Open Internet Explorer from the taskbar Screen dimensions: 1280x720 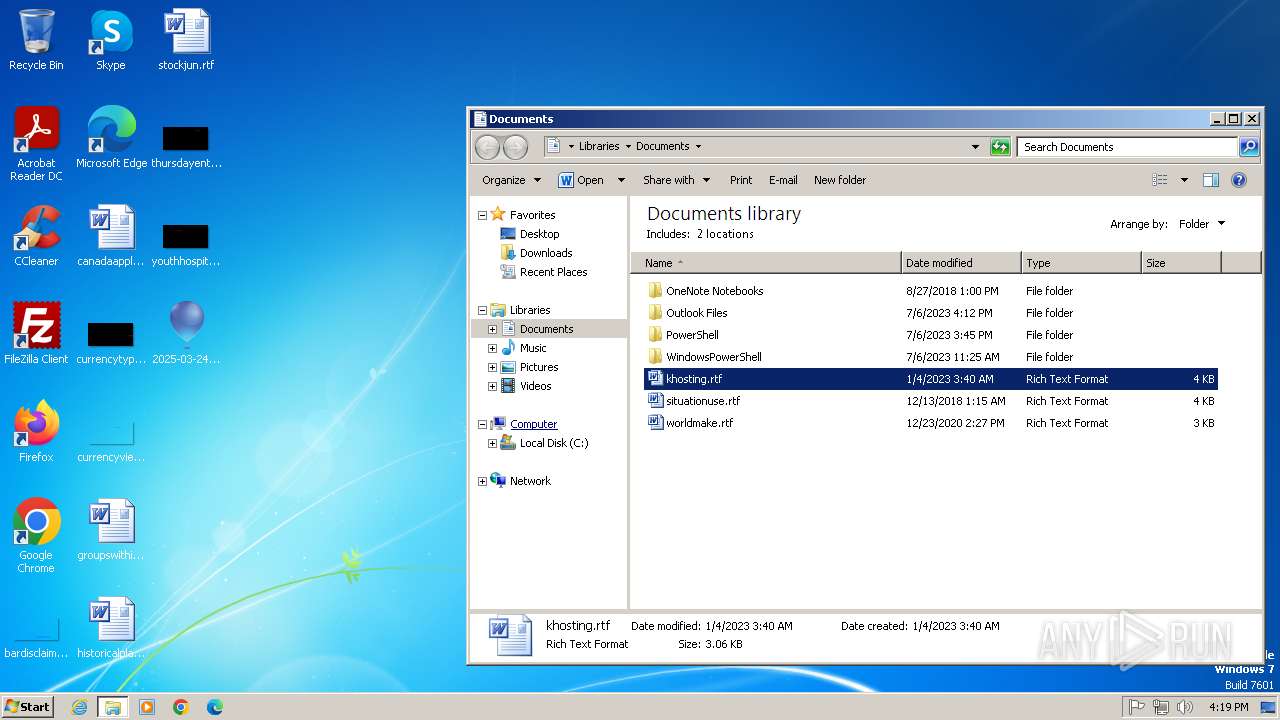[x=79, y=707]
